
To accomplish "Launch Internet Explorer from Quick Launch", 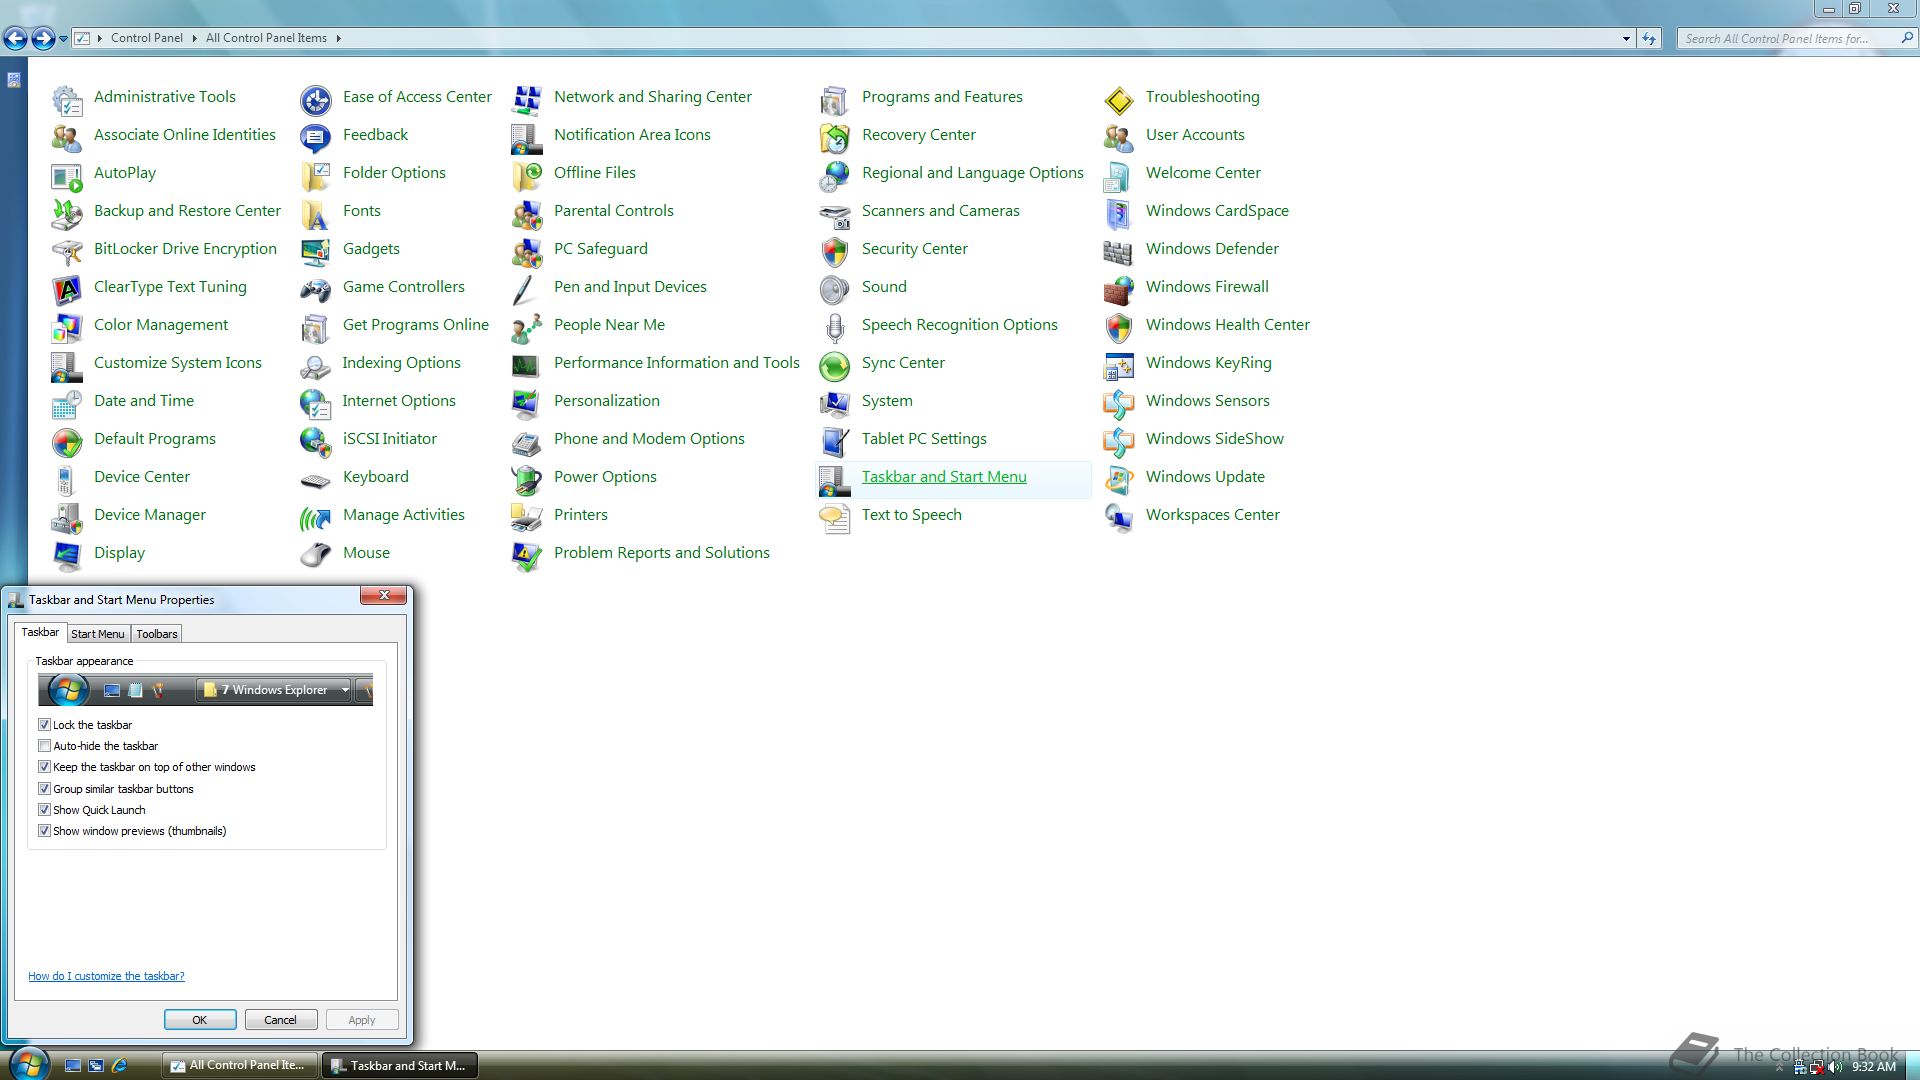I will click(x=120, y=1066).
